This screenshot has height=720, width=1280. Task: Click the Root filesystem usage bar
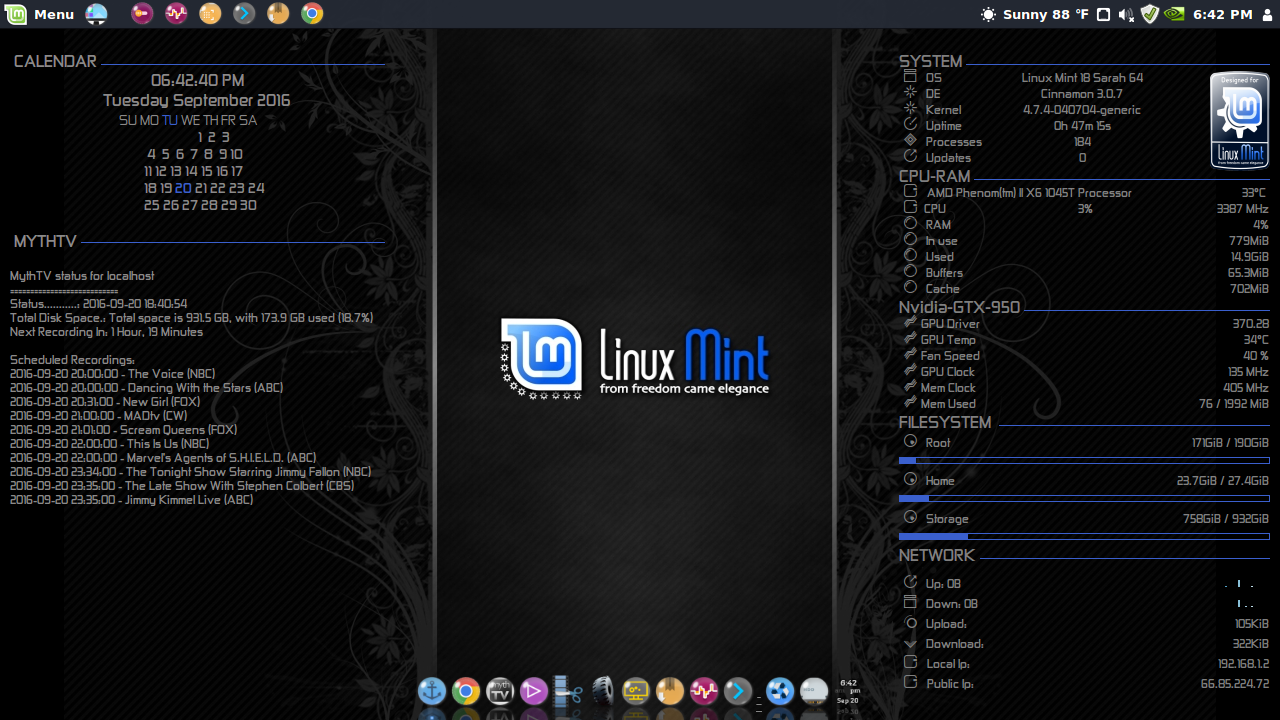tap(1084, 461)
